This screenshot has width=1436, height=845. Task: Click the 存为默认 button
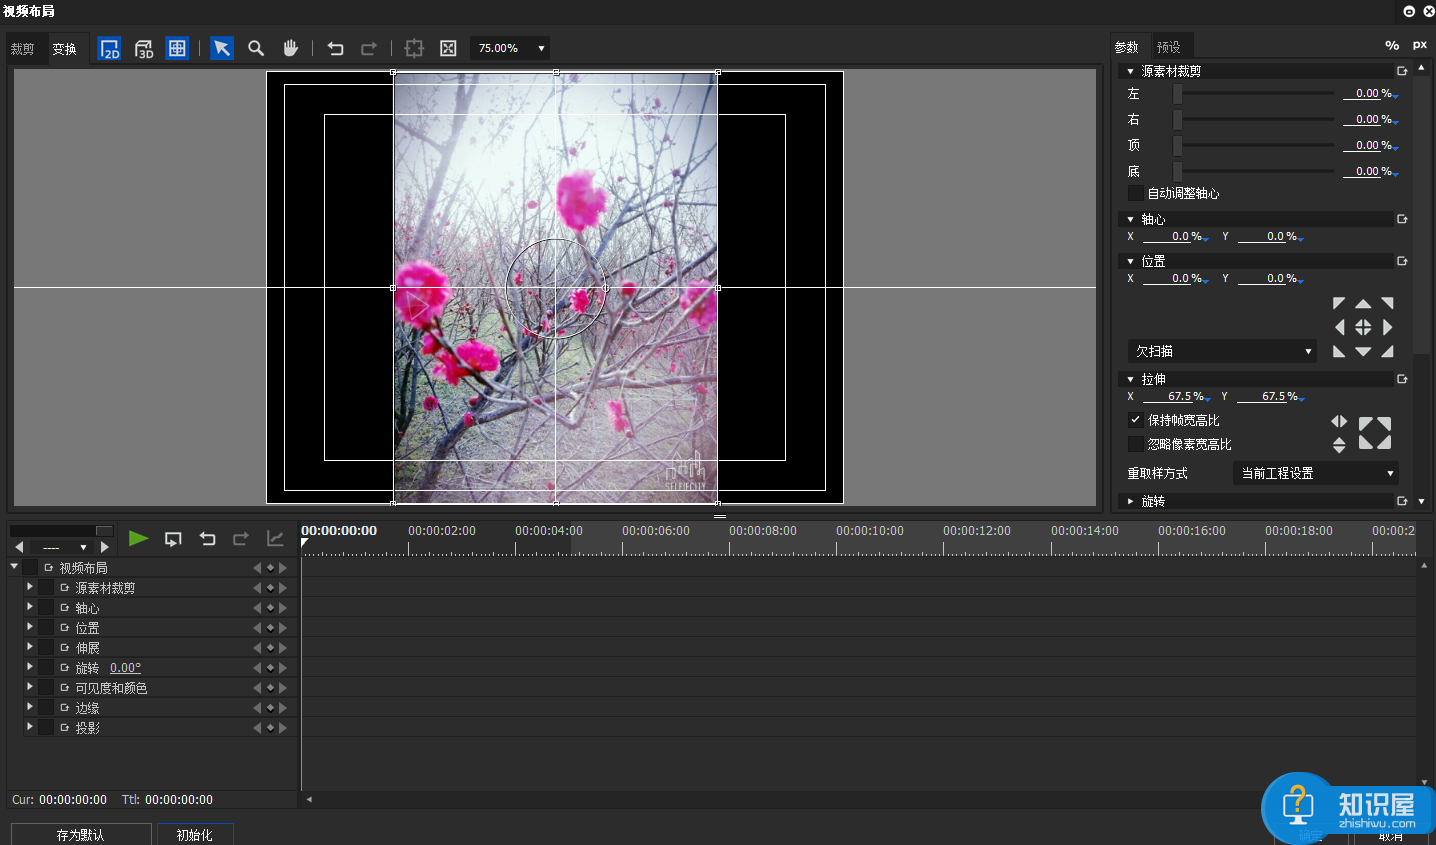pyautogui.click(x=81, y=834)
